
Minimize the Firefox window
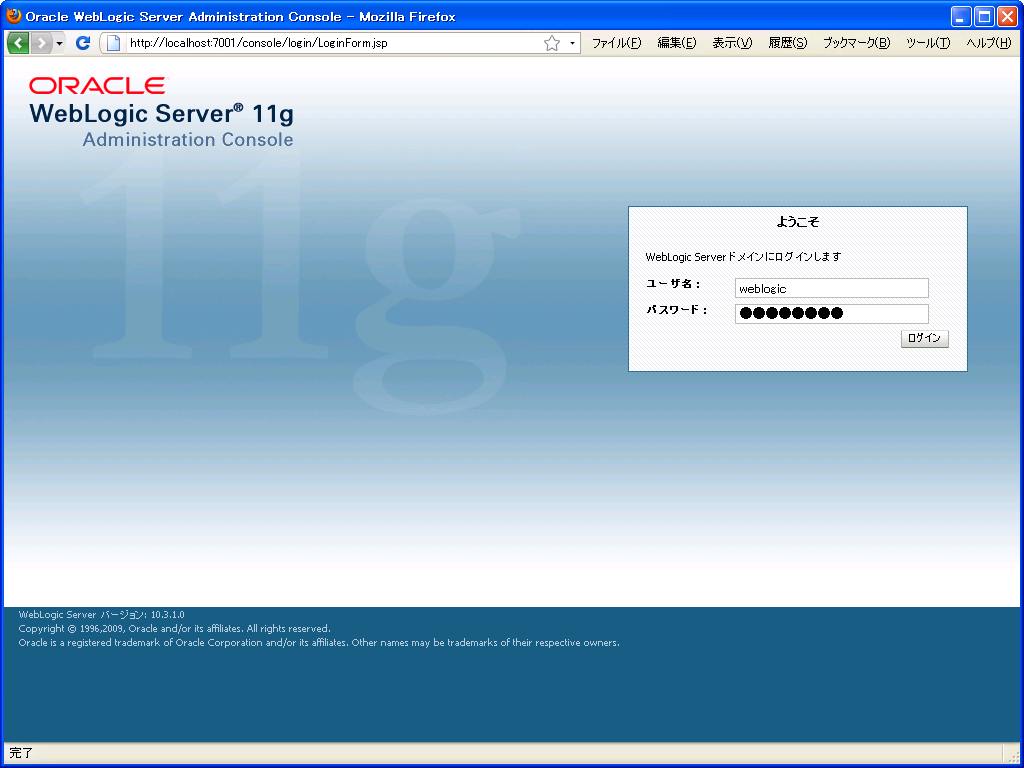[x=961, y=16]
